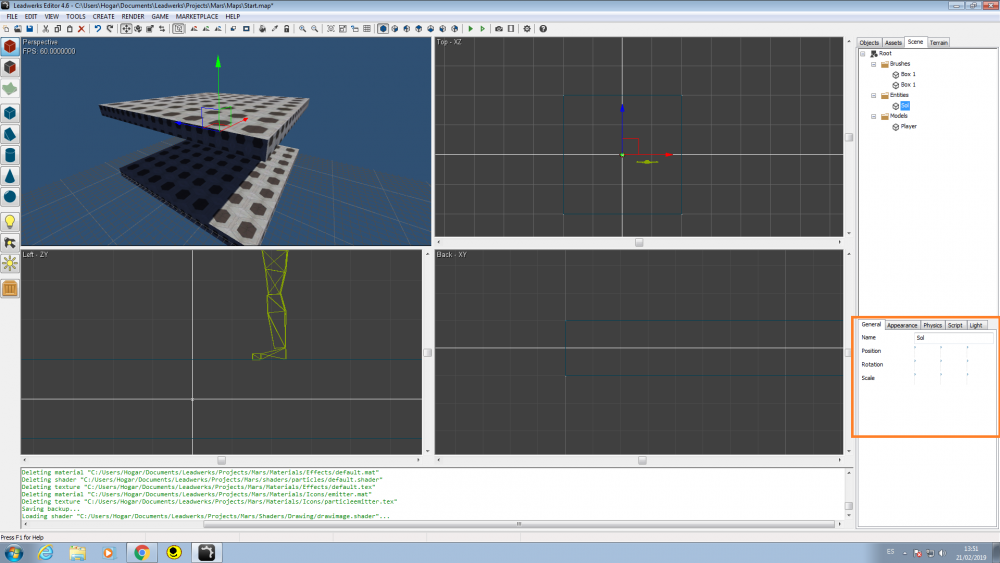Choose the cylinder primitive tool
The width and height of the screenshot is (1000, 563).
(x=10, y=155)
